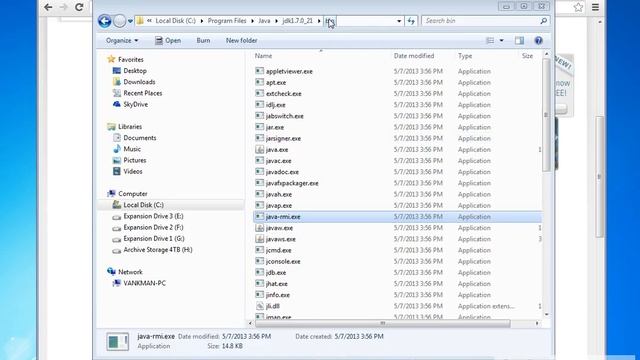Select the javac.exe file icon
This screenshot has width=640, height=360.
click(x=259, y=160)
